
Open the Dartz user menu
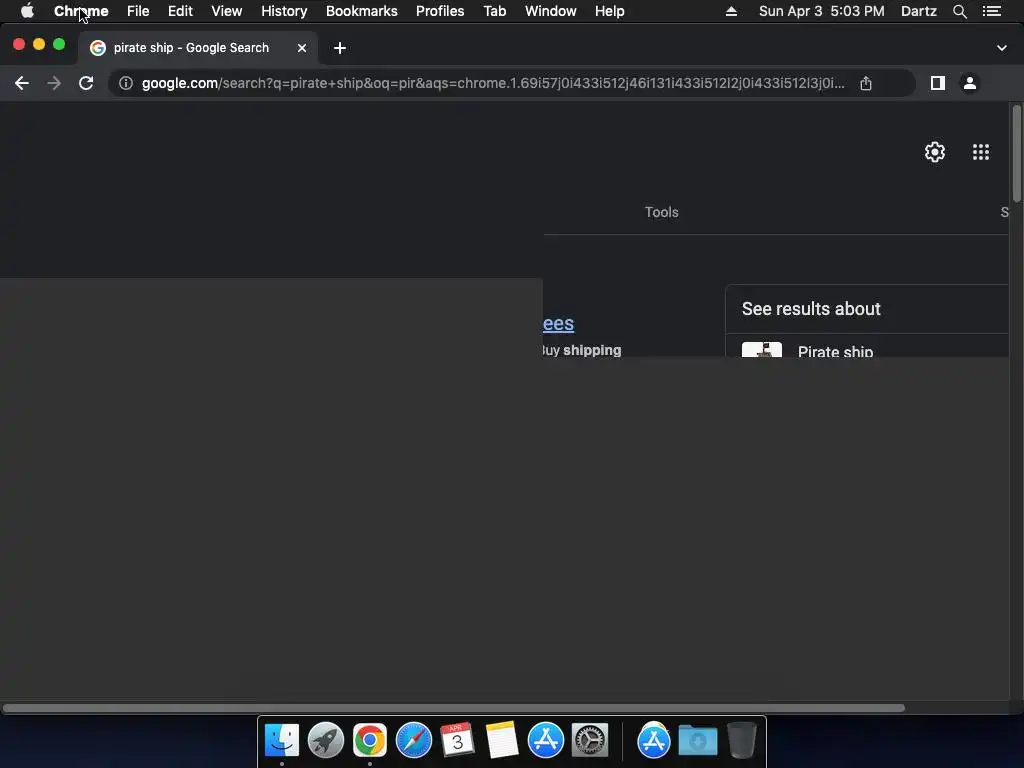(x=919, y=11)
